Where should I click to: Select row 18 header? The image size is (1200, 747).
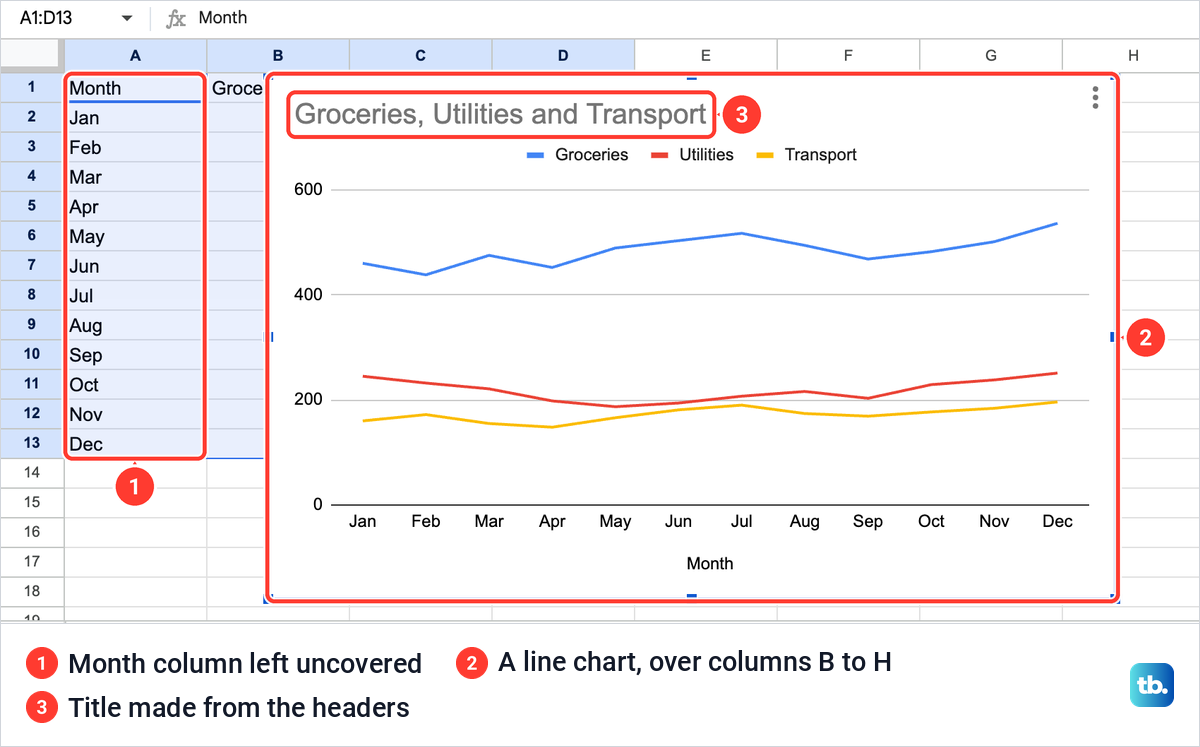[32, 591]
